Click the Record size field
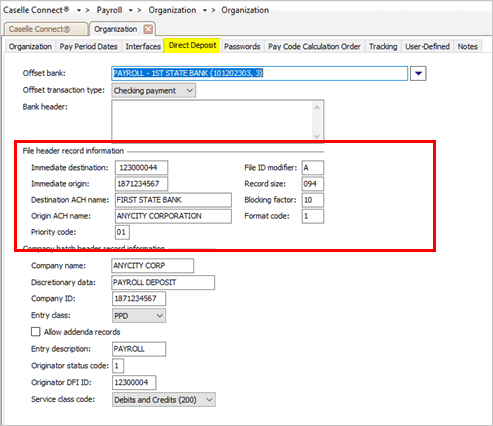 pos(313,184)
